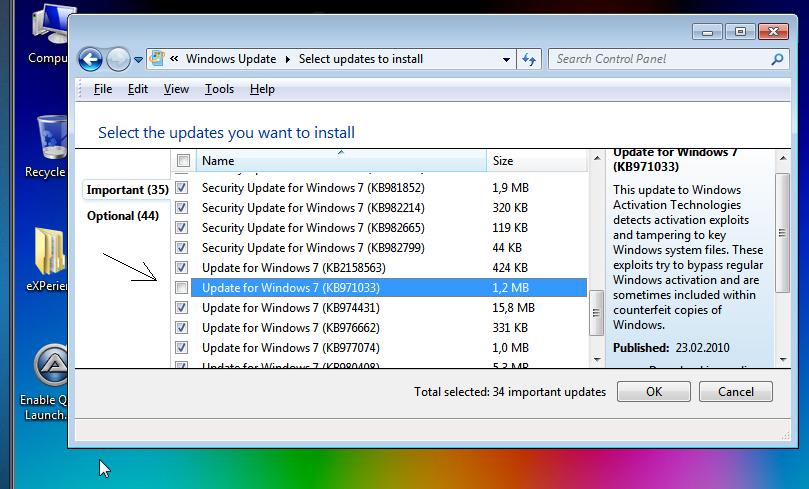
Task: Sort updates by the Size column
Action: (x=537, y=160)
